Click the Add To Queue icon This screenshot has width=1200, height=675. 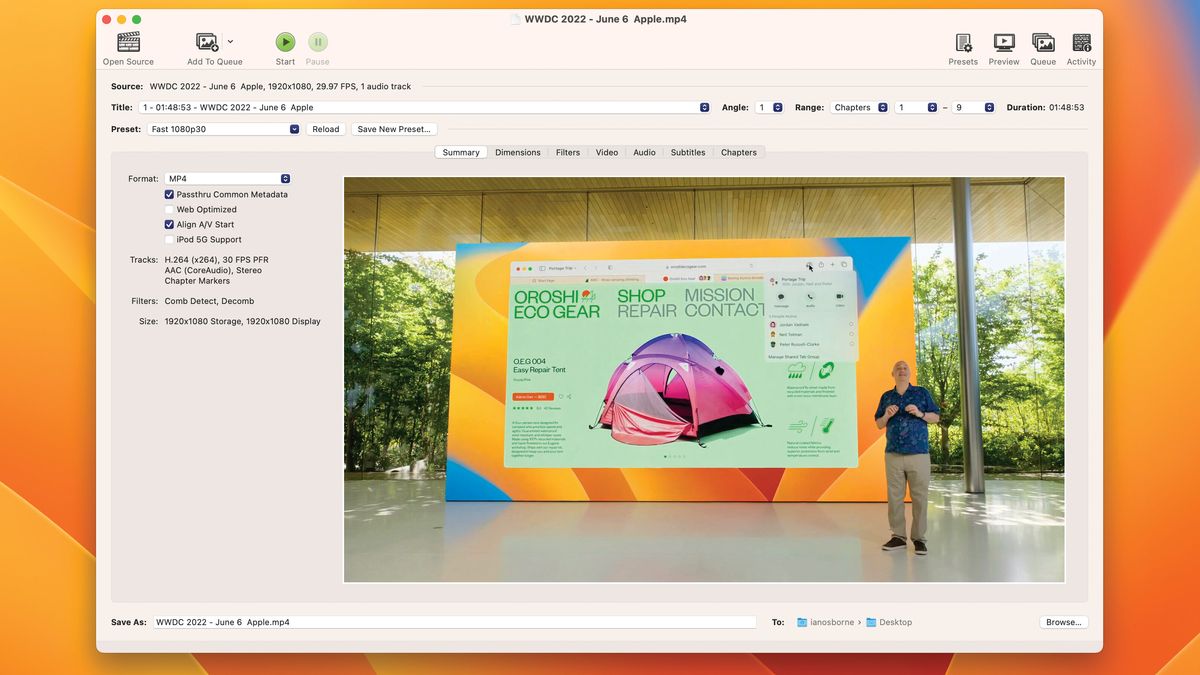[x=207, y=43]
